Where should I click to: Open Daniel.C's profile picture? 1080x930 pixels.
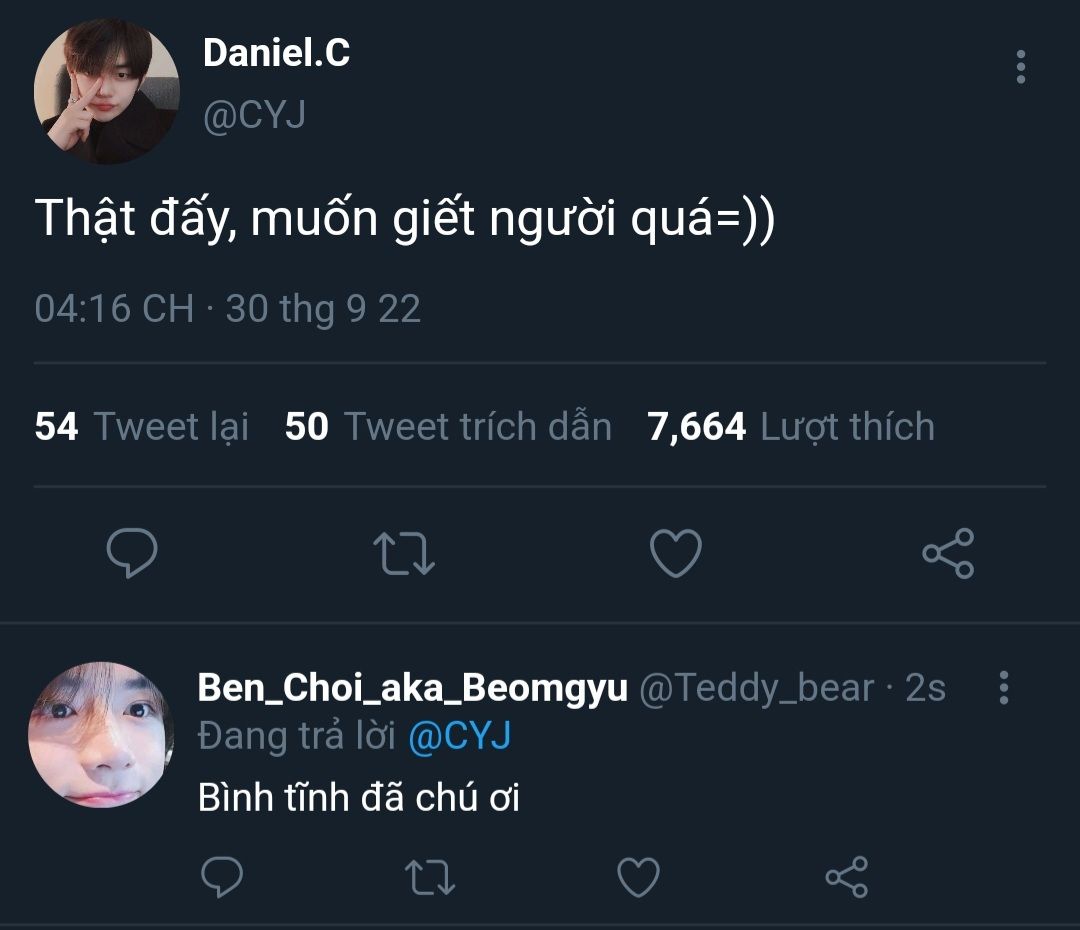[106, 91]
